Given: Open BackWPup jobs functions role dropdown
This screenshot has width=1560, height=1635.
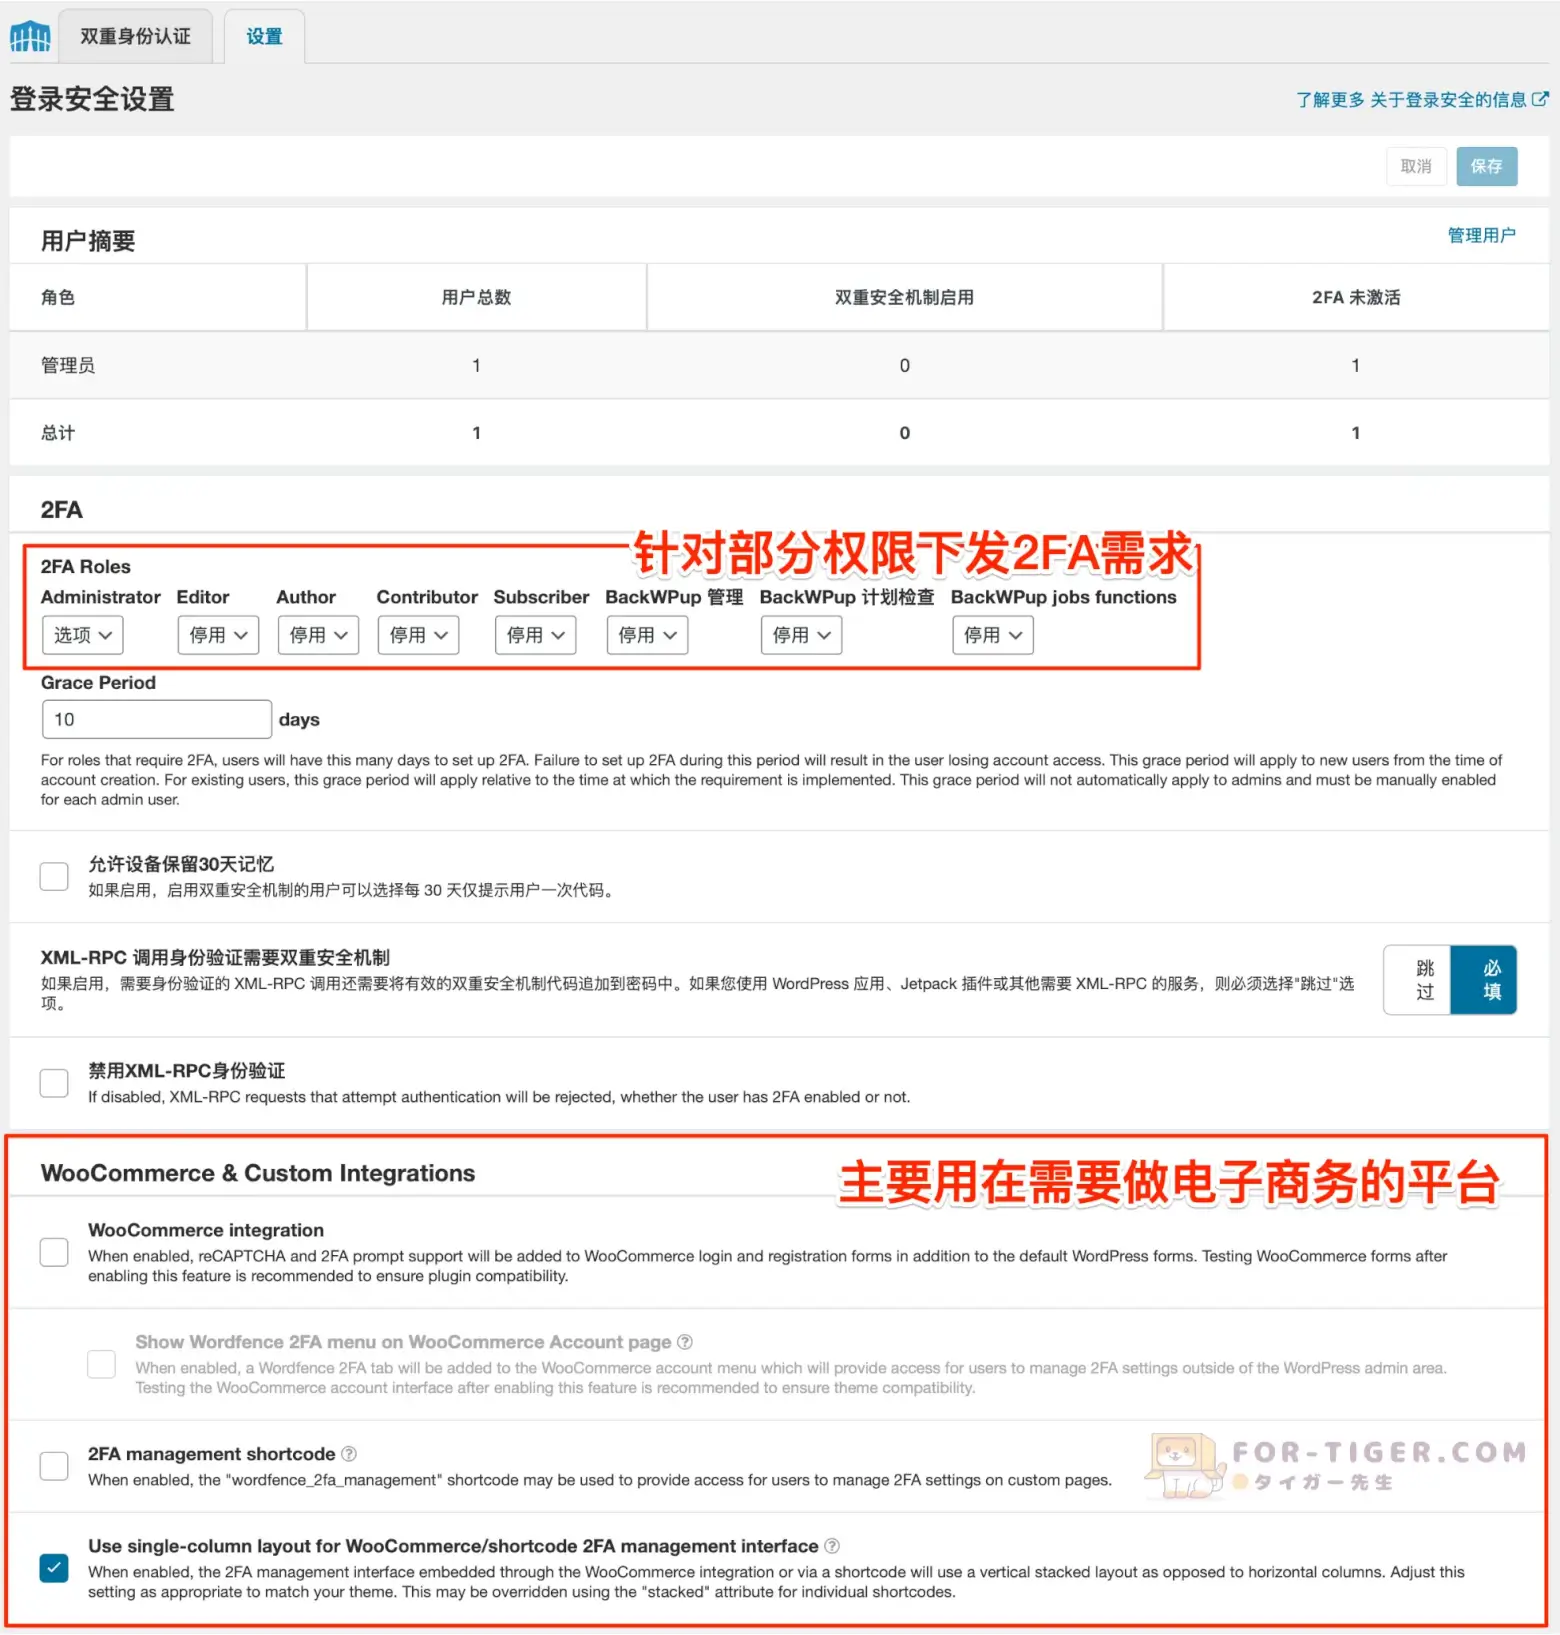Looking at the screenshot, I should pyautogui.click(x=993, y=635).
